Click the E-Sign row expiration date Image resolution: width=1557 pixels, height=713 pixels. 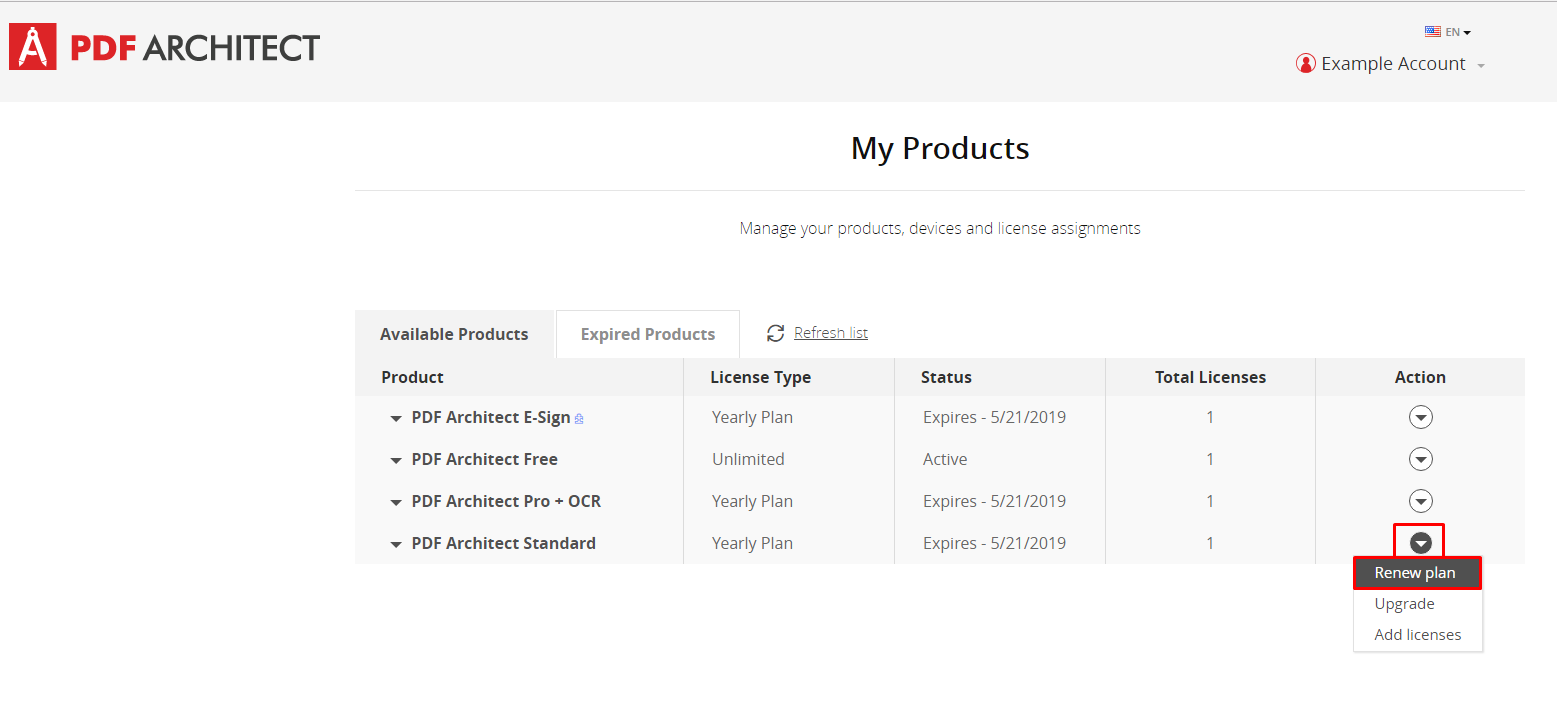point(994,417)
